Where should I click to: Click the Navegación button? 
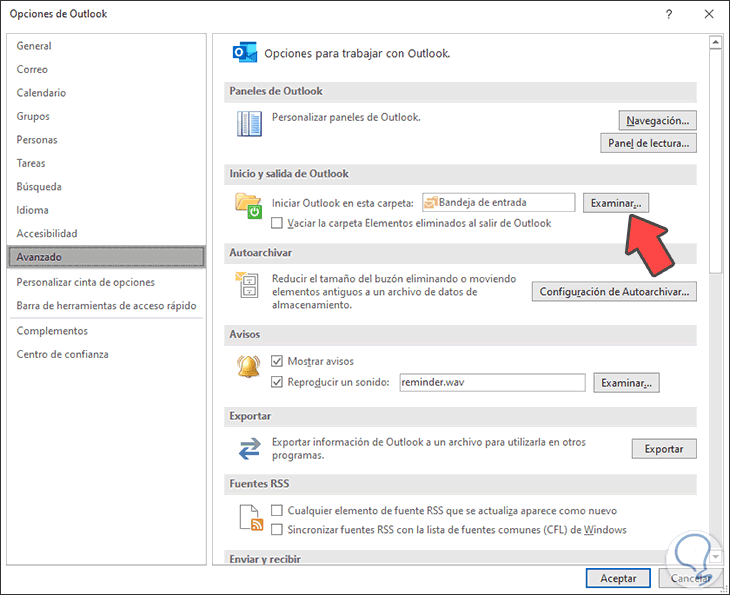657,120
